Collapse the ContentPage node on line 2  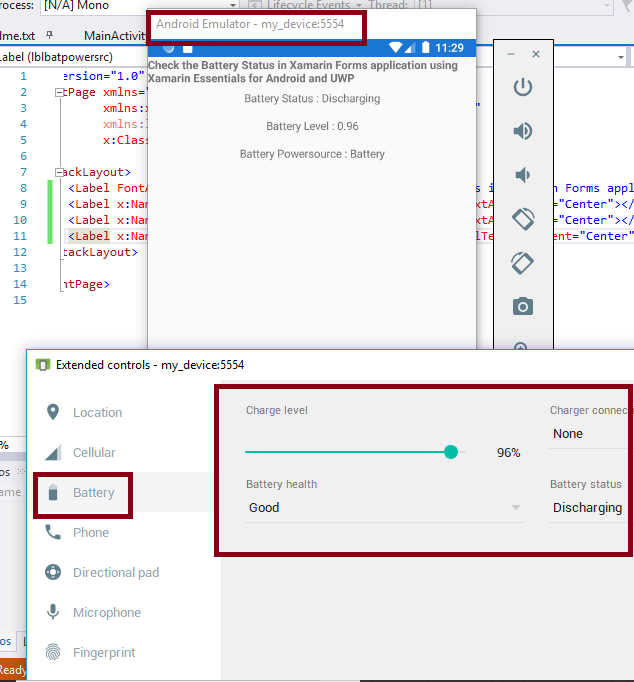[x=59, y=92]
